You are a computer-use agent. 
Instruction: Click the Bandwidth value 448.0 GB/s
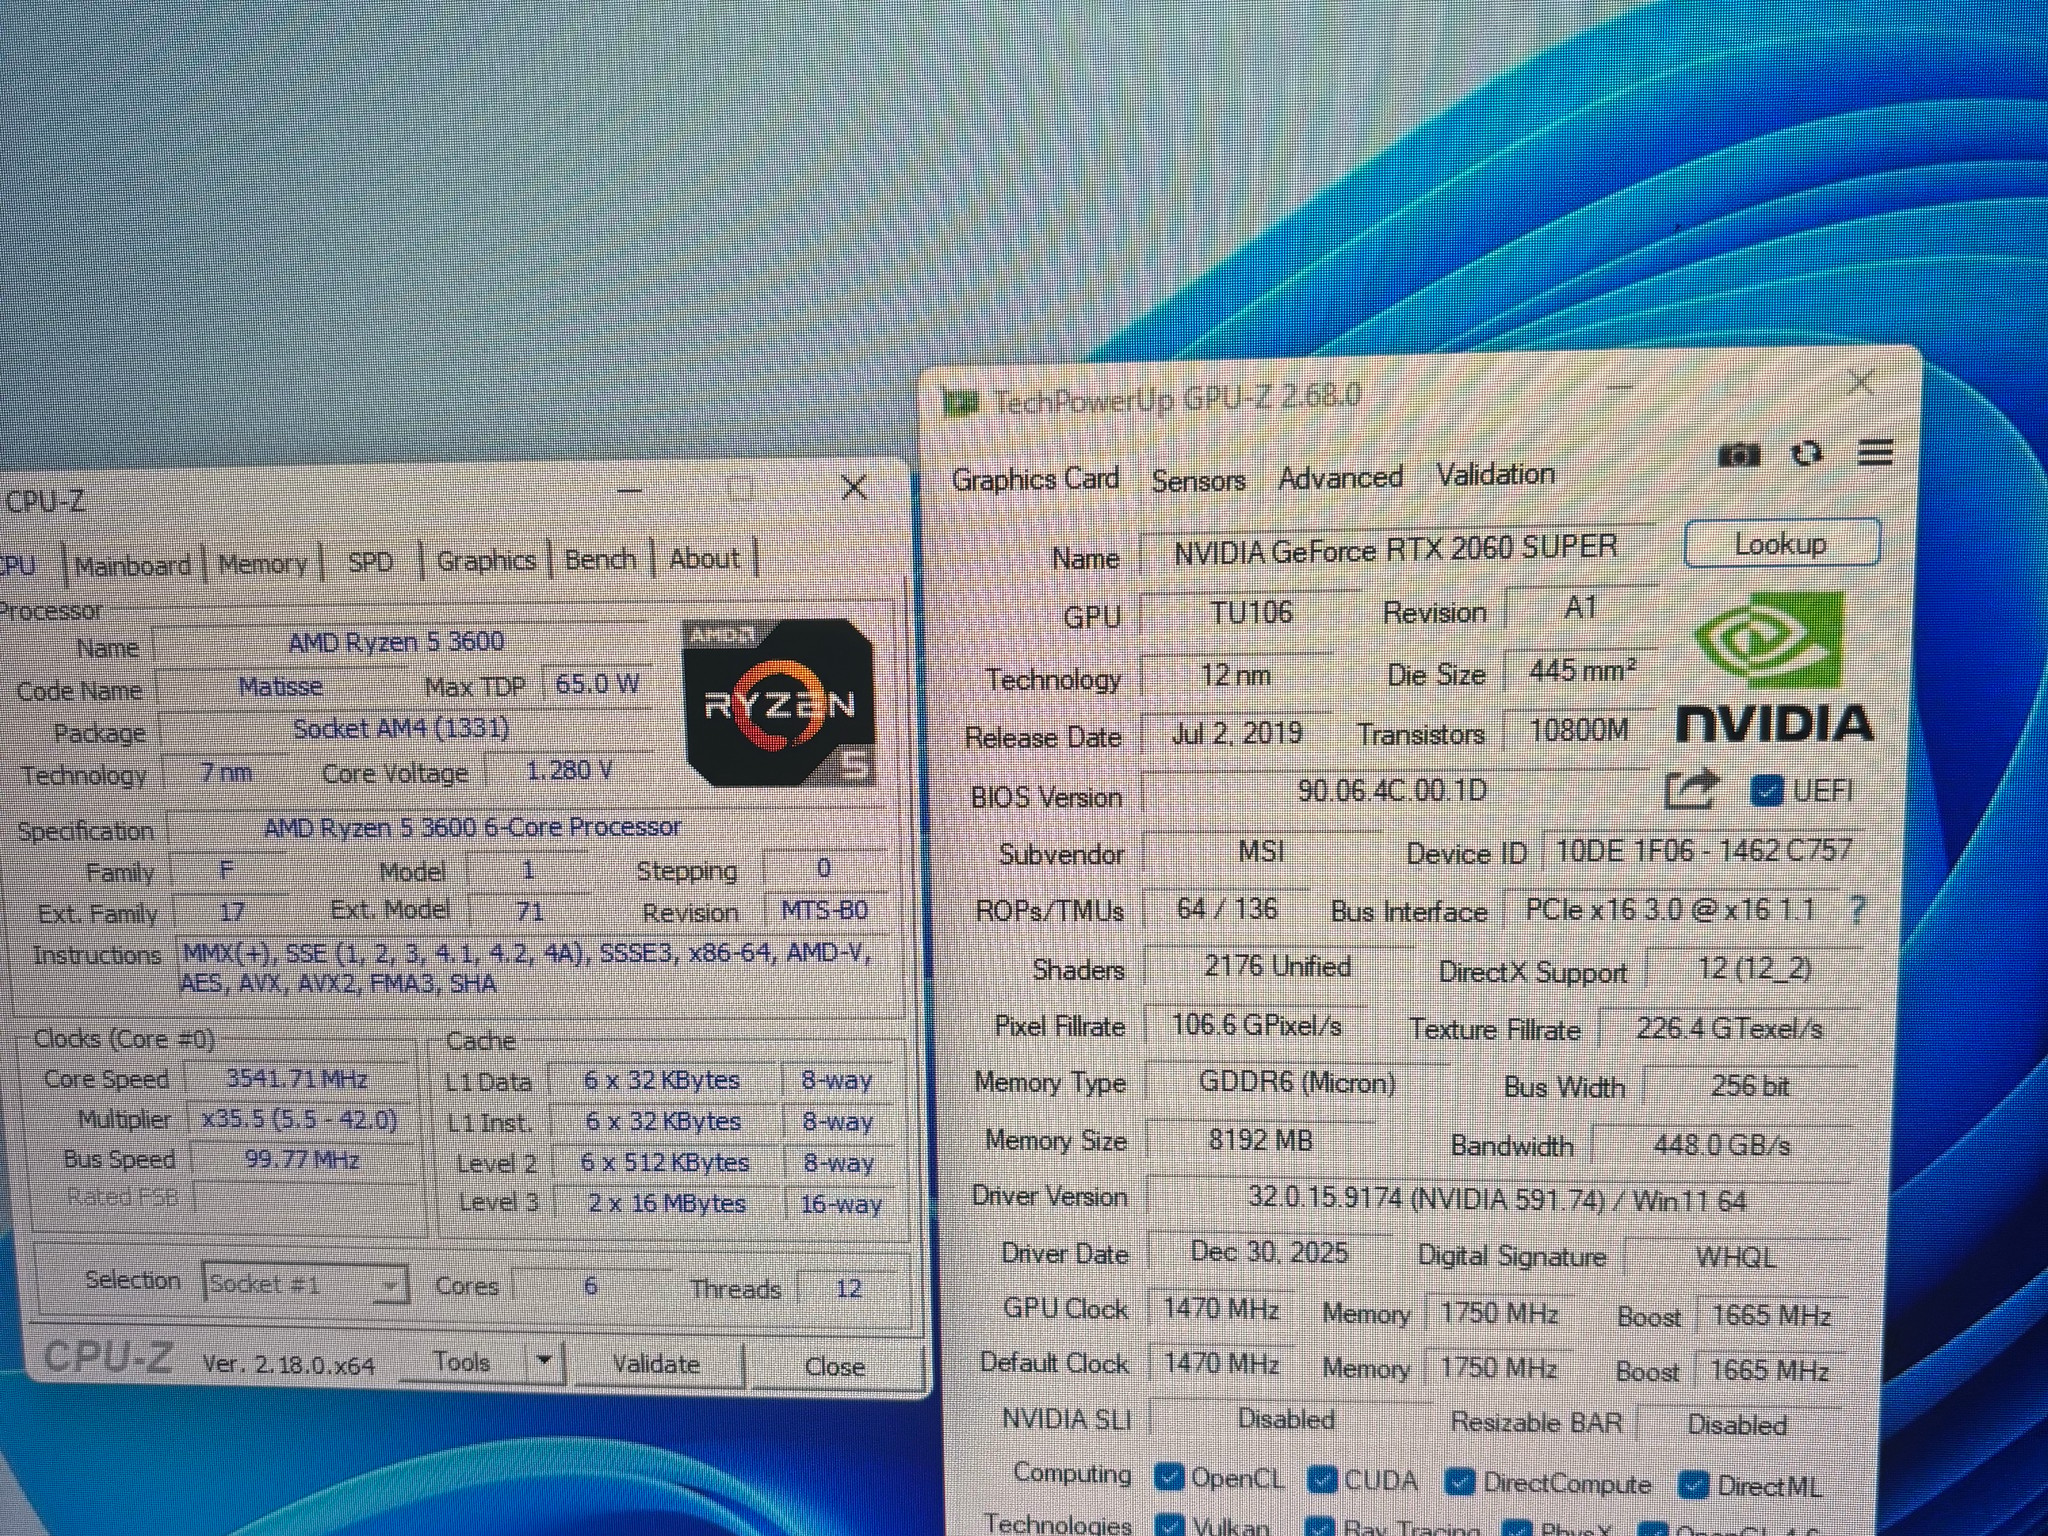[x=1722, y=1145]
